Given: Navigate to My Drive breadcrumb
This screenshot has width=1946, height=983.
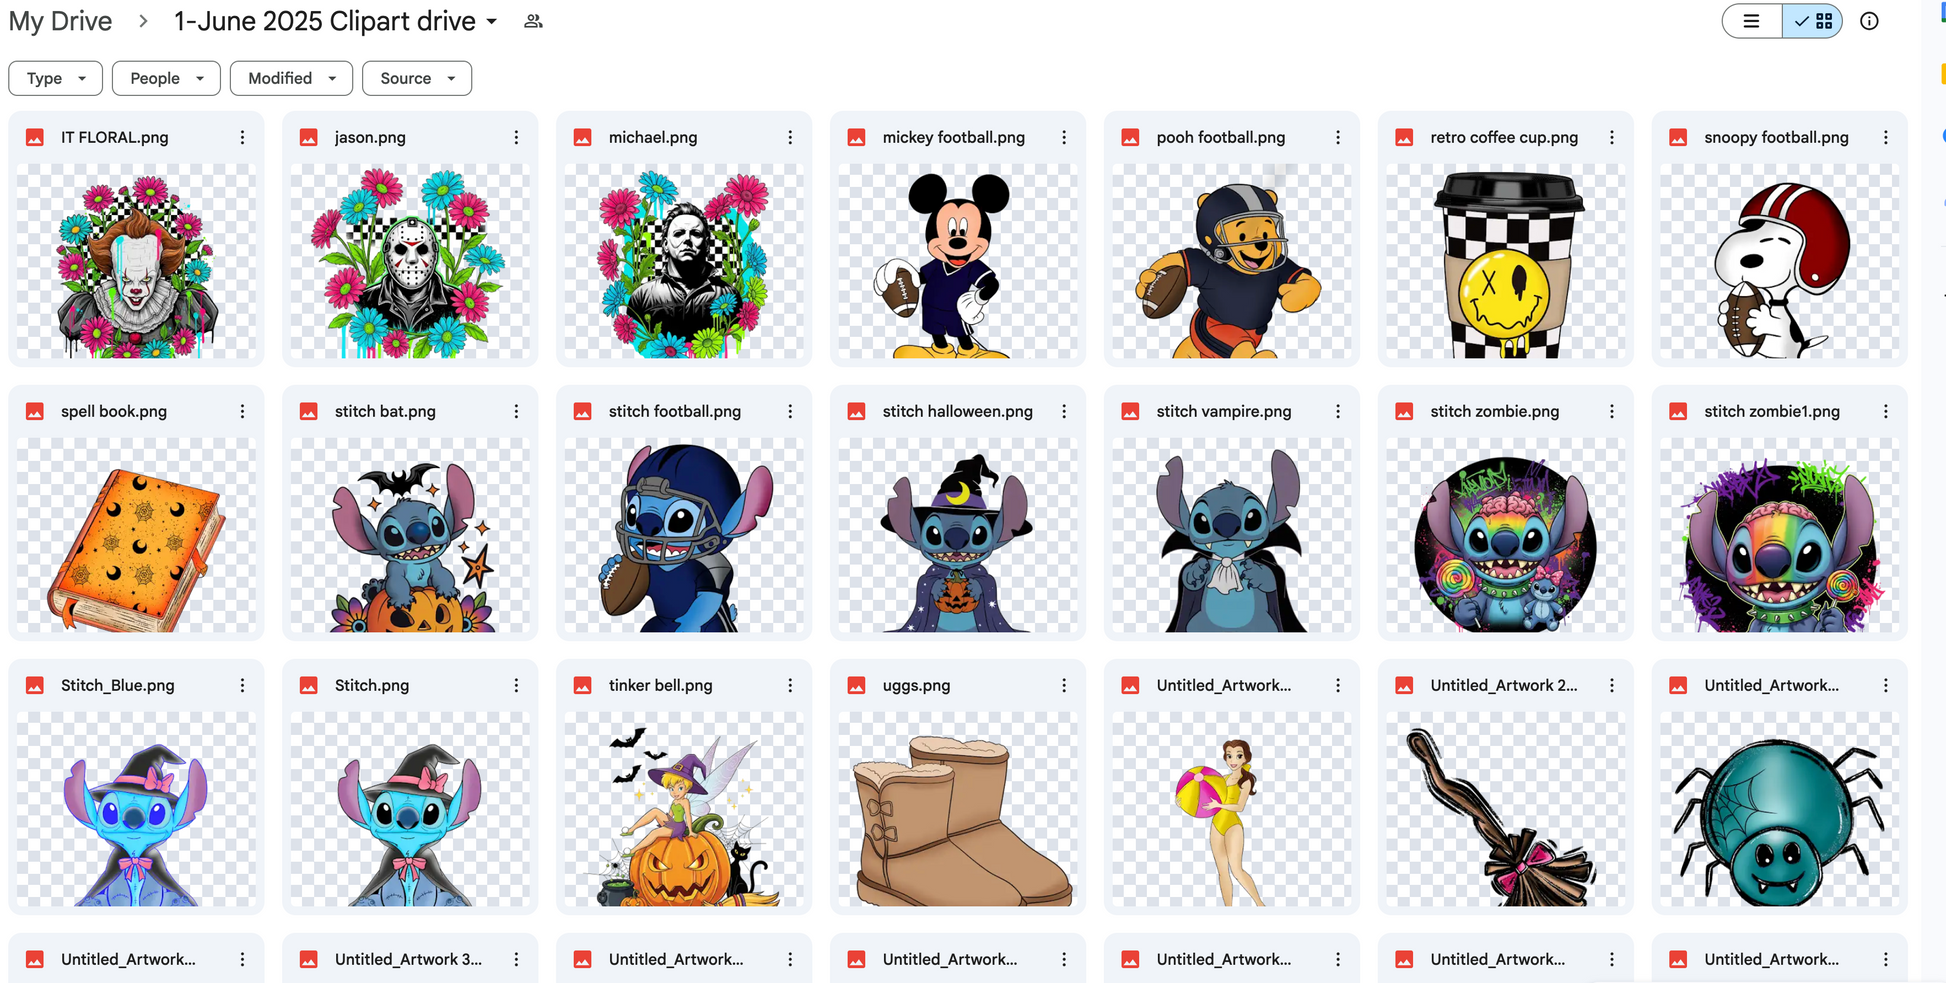Looking at the screenshot, I should coord(60,21).
